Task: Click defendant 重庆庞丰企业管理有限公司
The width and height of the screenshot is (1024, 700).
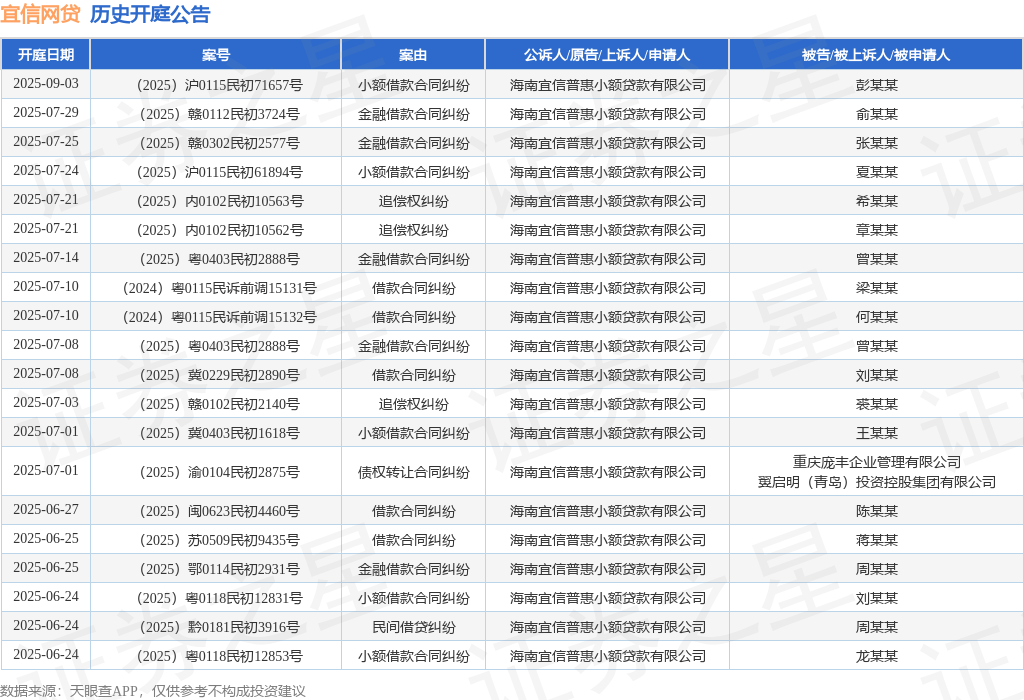Action: point(876,462)
